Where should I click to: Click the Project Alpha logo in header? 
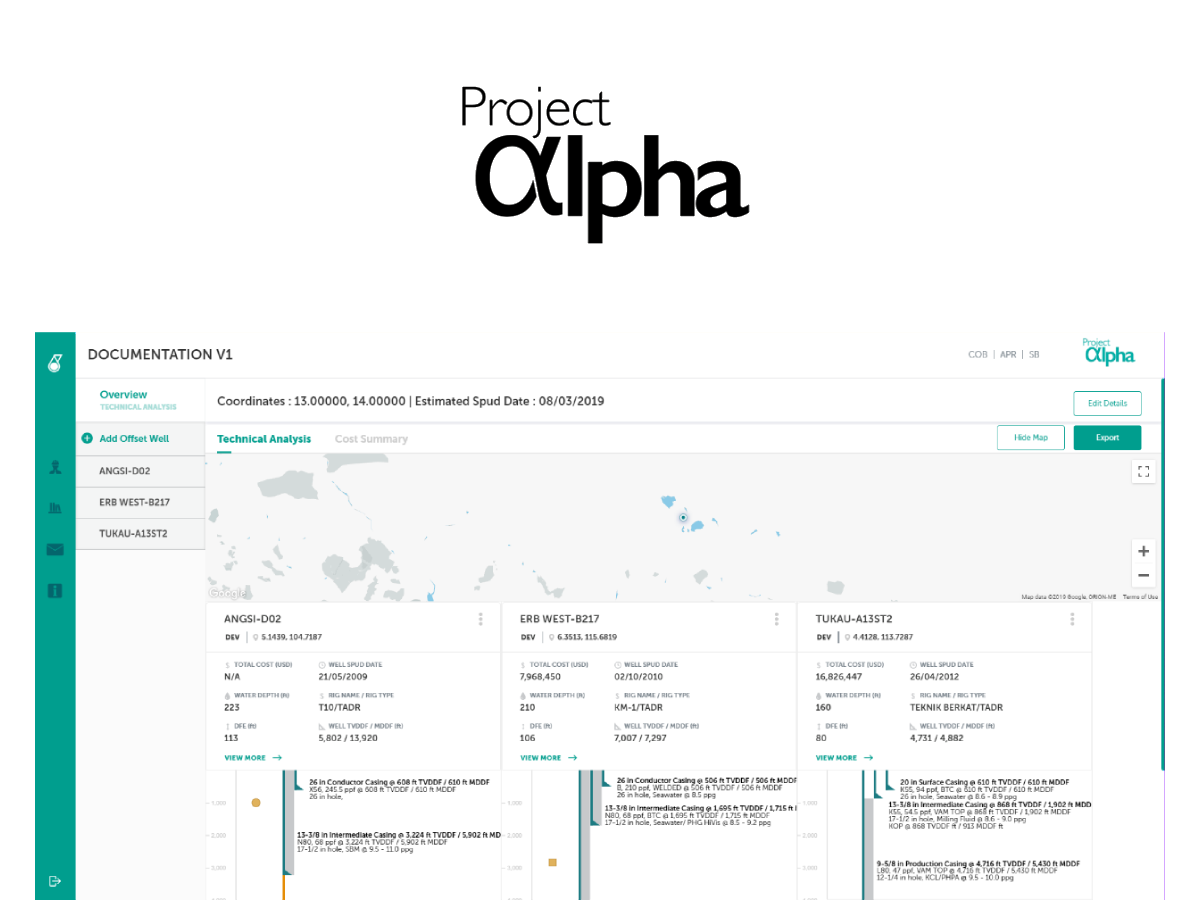[1109, 352]
